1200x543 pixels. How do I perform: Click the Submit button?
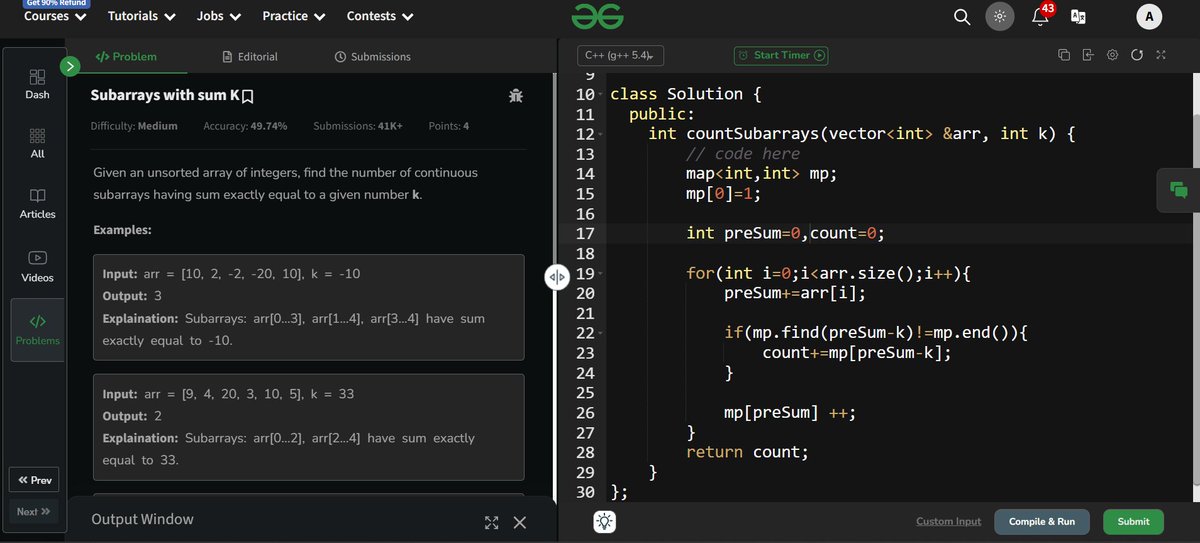[x=1133, y=522]
